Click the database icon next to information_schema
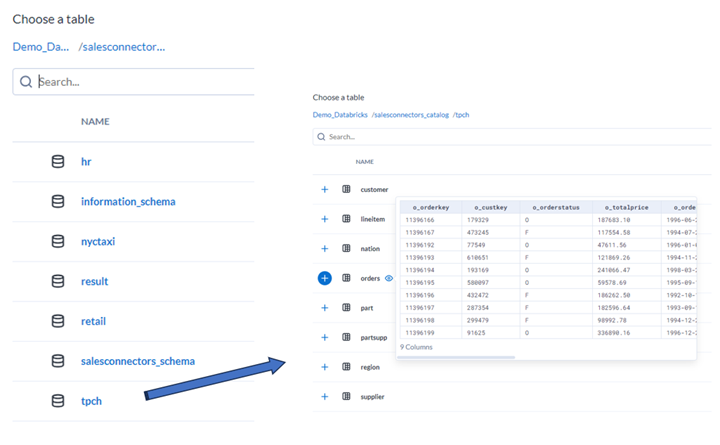The height and width of the screenshot is (445, 720). 58,202
